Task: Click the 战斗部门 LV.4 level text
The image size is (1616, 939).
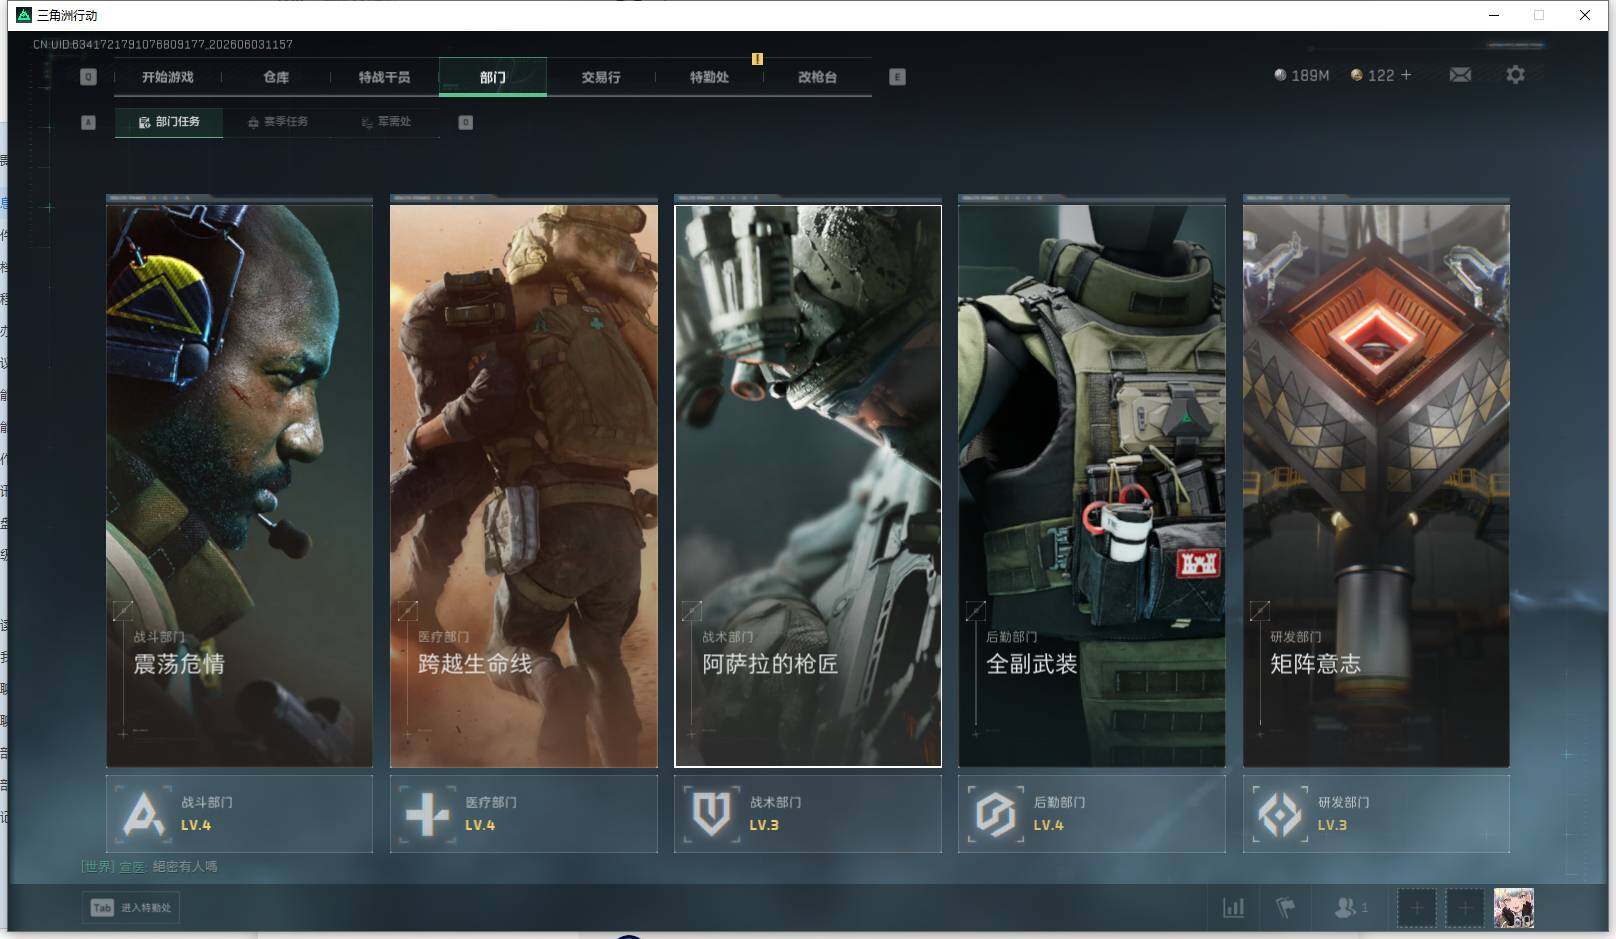Action: click(196, 825)
